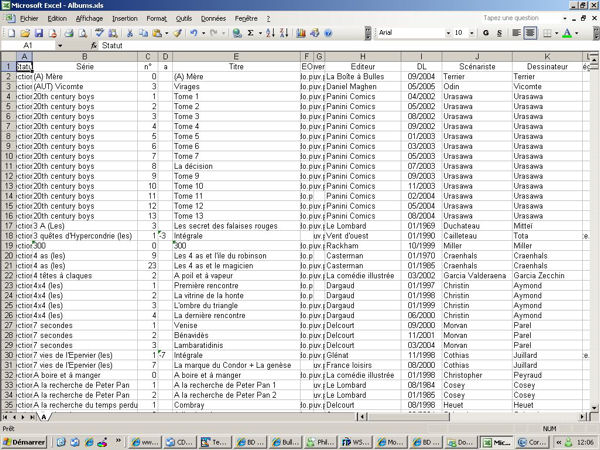Toggle center alignment

(x=530, y=33)
